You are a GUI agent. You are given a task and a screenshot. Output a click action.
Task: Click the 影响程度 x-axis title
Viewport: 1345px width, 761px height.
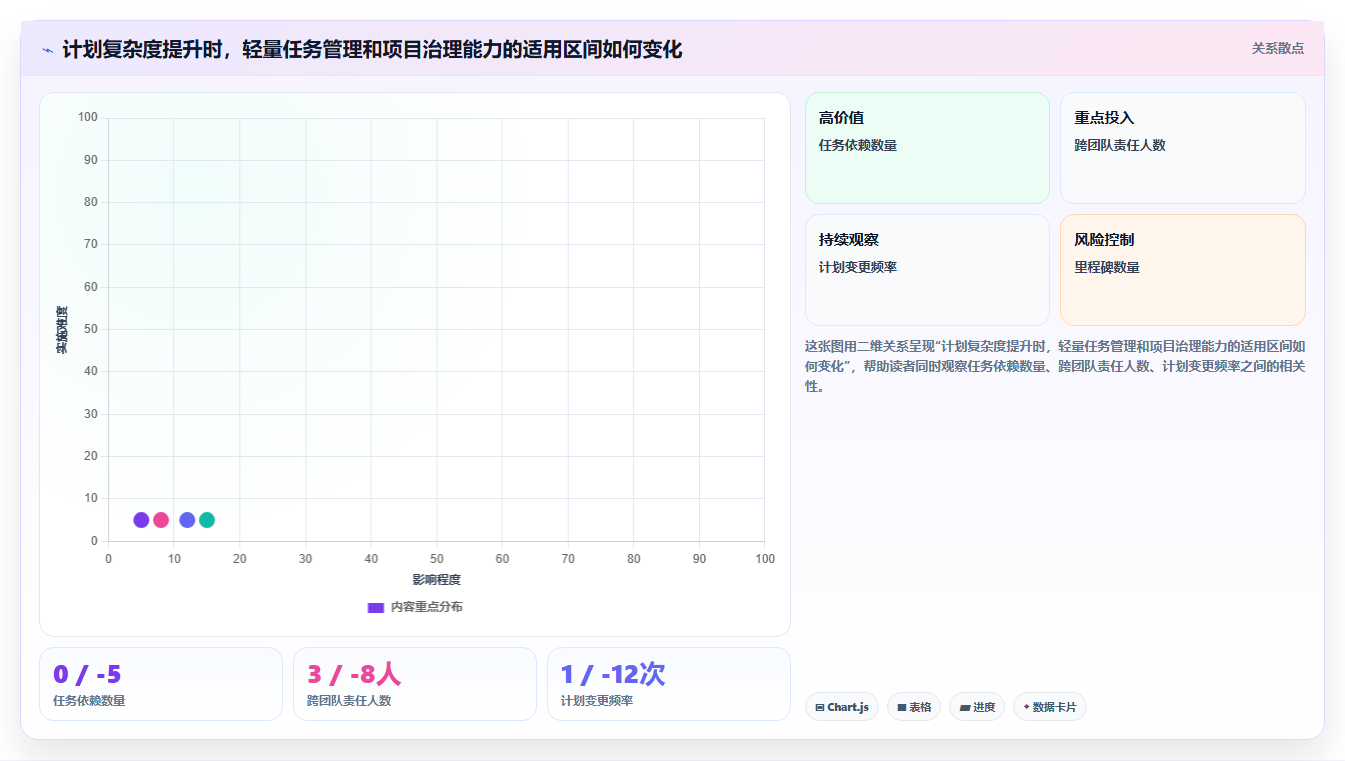coord(437,580)
